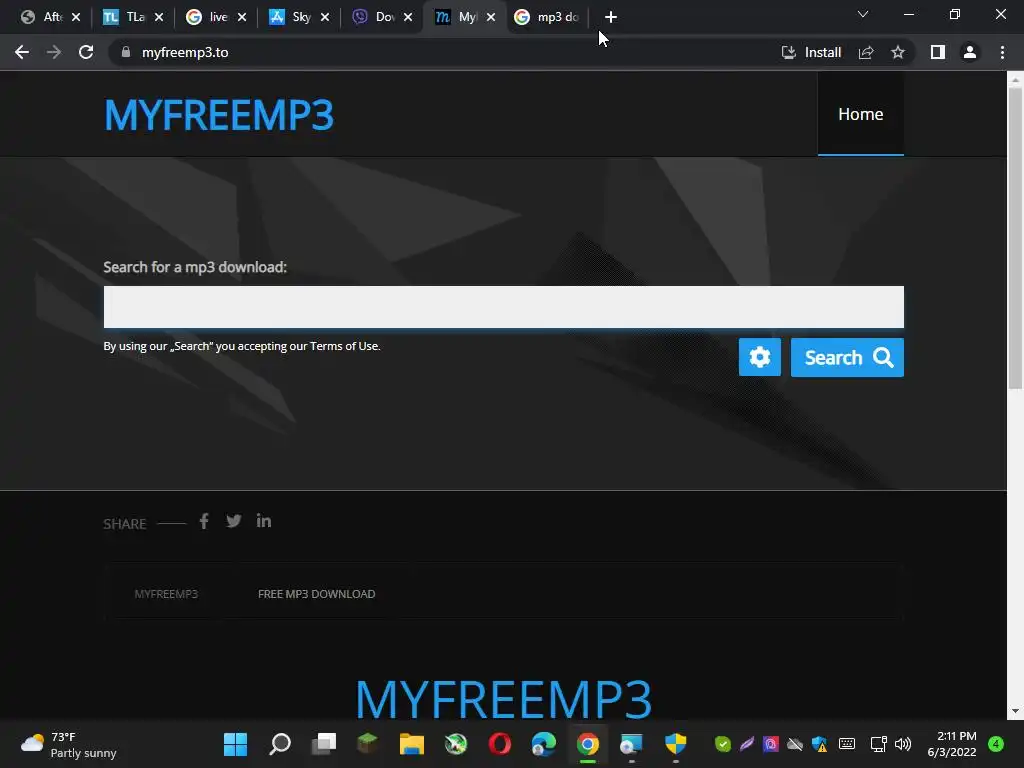Open the settings gear next to Search

[x=760, y=357]
